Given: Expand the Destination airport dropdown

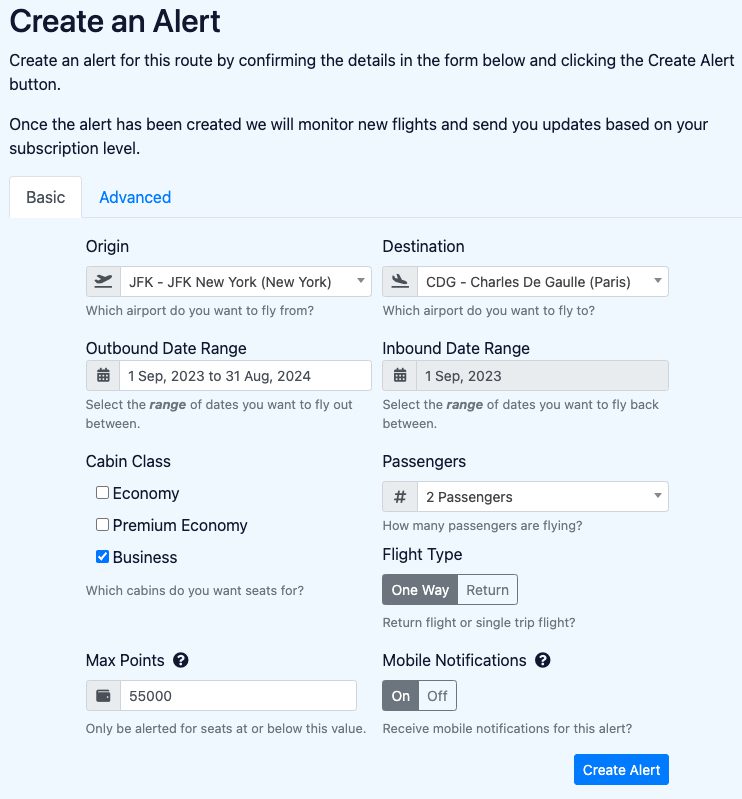Looking at the screenshot, I should [x=541, y=282].
